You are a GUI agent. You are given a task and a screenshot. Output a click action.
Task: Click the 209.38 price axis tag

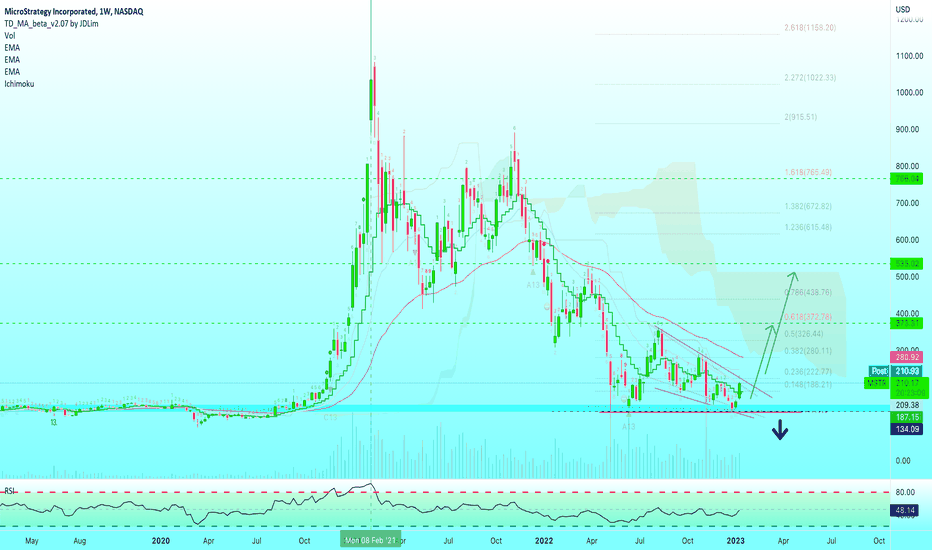coord(906,405)
